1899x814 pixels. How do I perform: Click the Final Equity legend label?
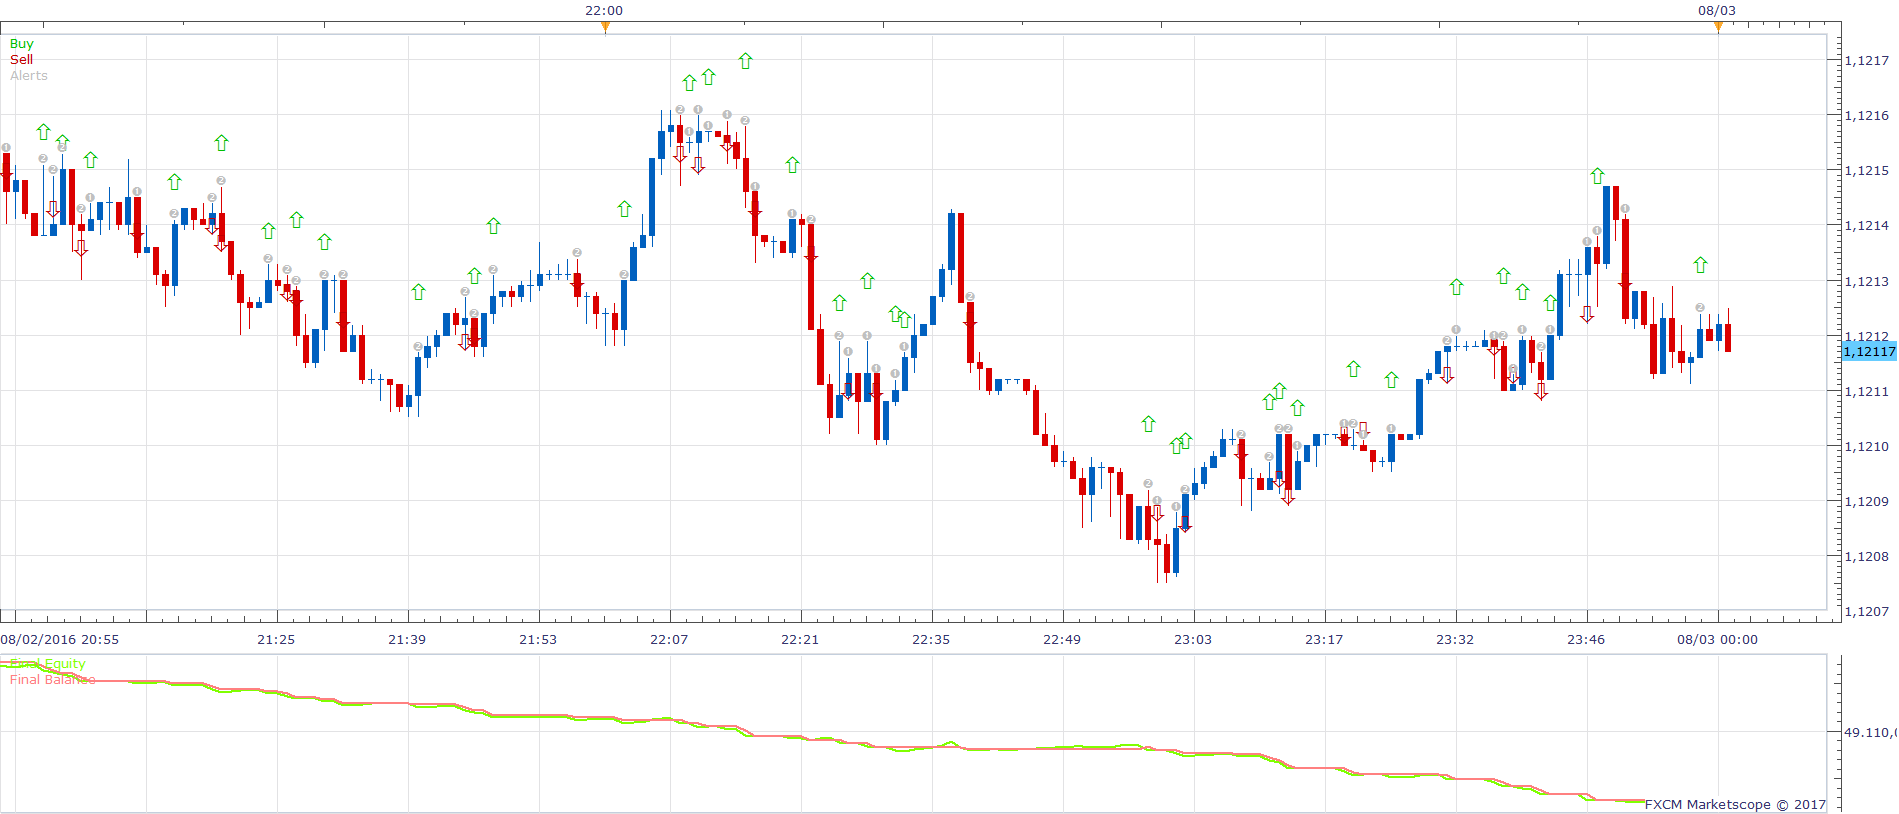(x=48, y=664)
